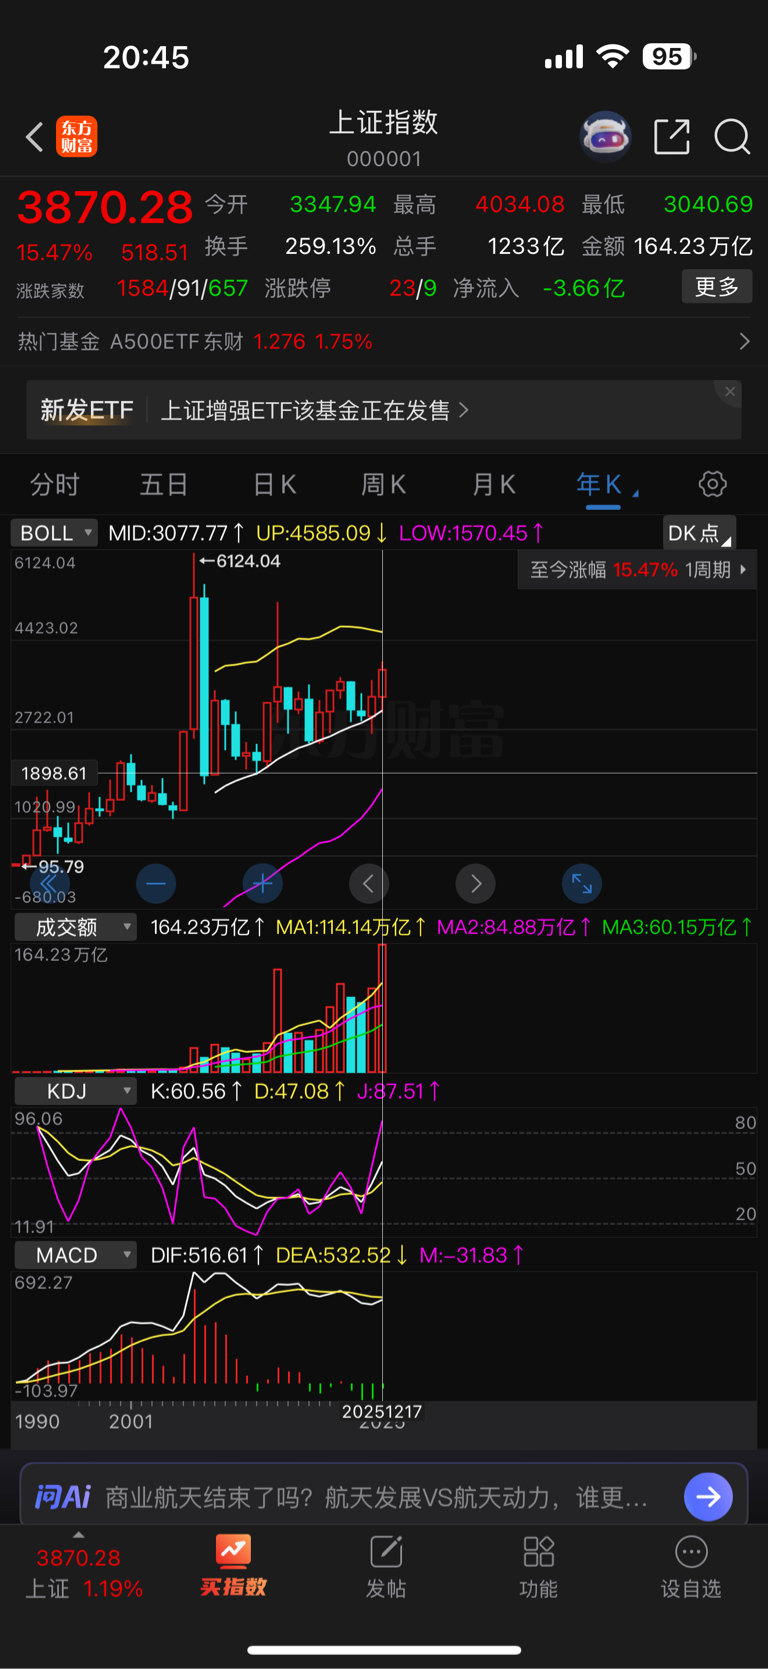Screen dimensions: 768x1669
Task: Tap the MID:3077.77 BOLL value
Action: 176,533
